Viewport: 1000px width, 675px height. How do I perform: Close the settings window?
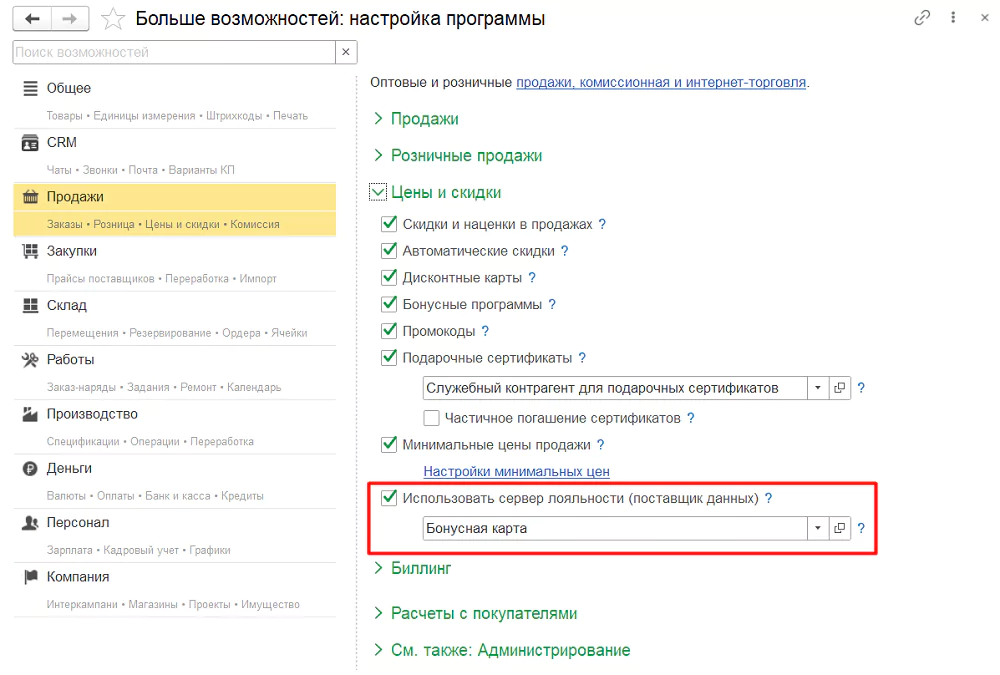click(x=985, y=18)
